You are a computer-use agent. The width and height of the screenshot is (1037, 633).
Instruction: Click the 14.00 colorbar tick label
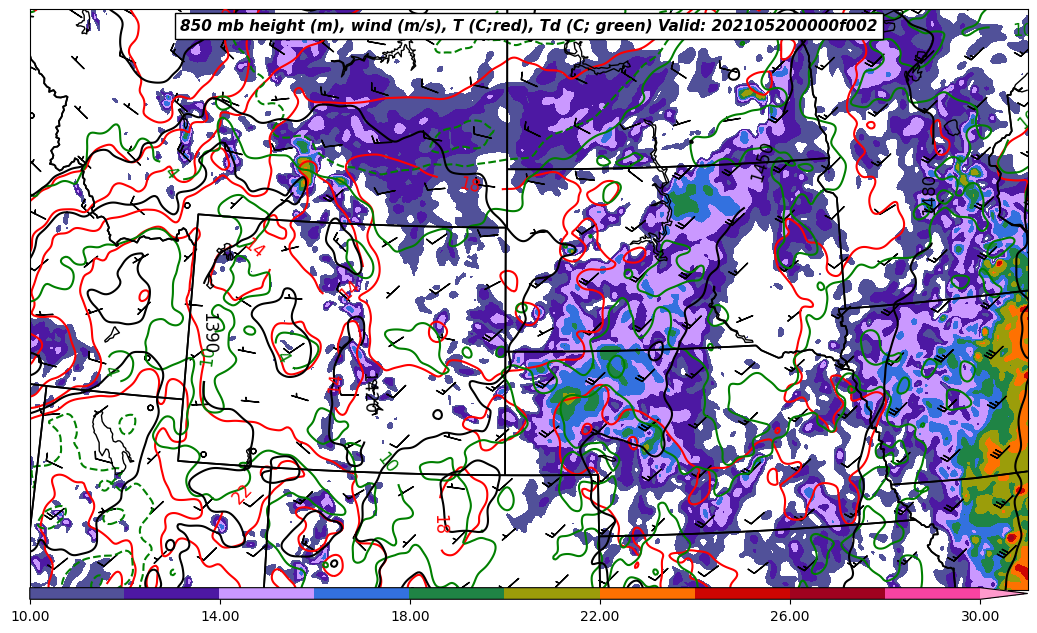[220, 616]
